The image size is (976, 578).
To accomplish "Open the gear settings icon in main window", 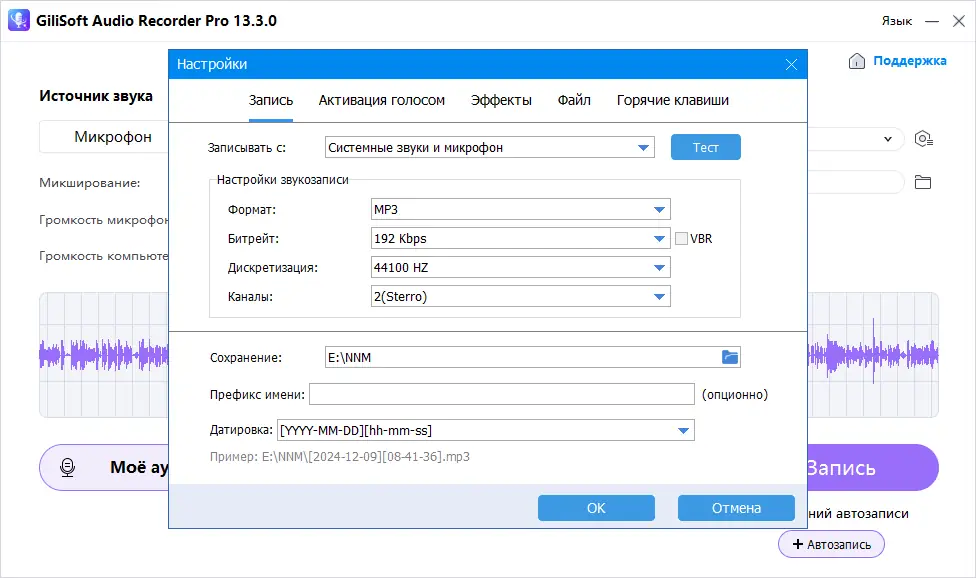I will [x=923, y=138].
